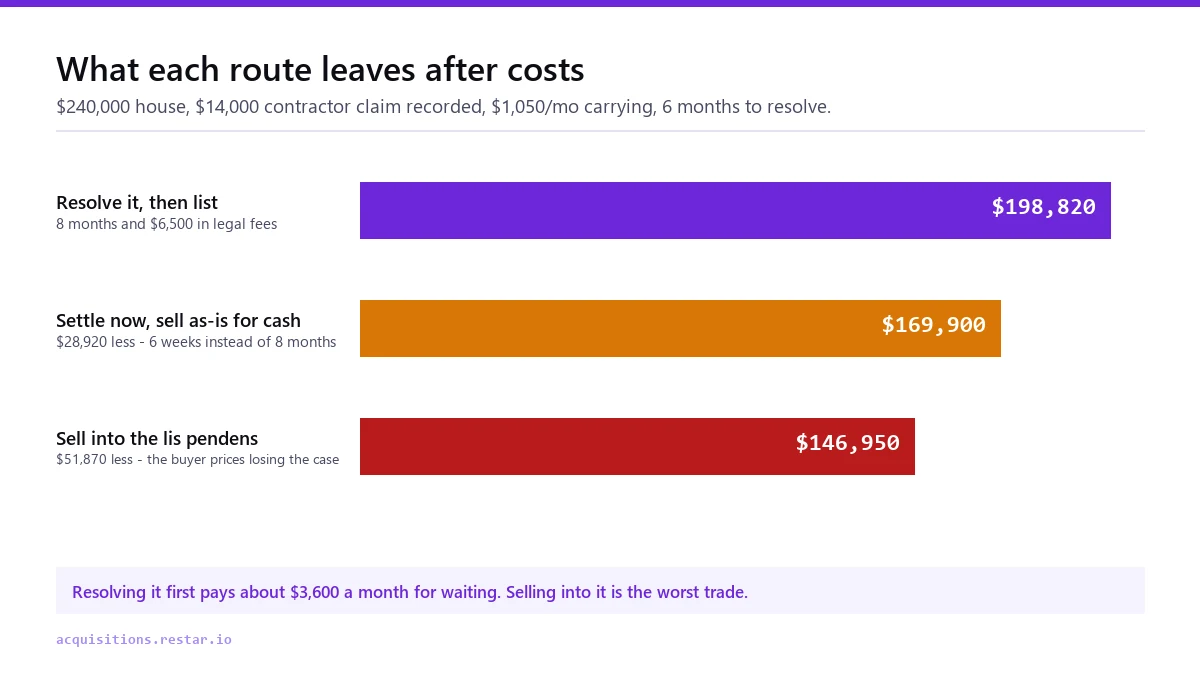Click the '8 months and $6,500 in legal fees' note
The image size is (1200, 675).
click(167, 224)
